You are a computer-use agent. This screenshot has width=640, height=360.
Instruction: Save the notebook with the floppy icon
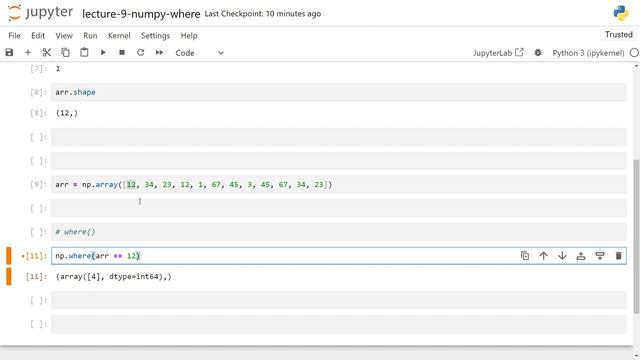click(x=9, y=53)
